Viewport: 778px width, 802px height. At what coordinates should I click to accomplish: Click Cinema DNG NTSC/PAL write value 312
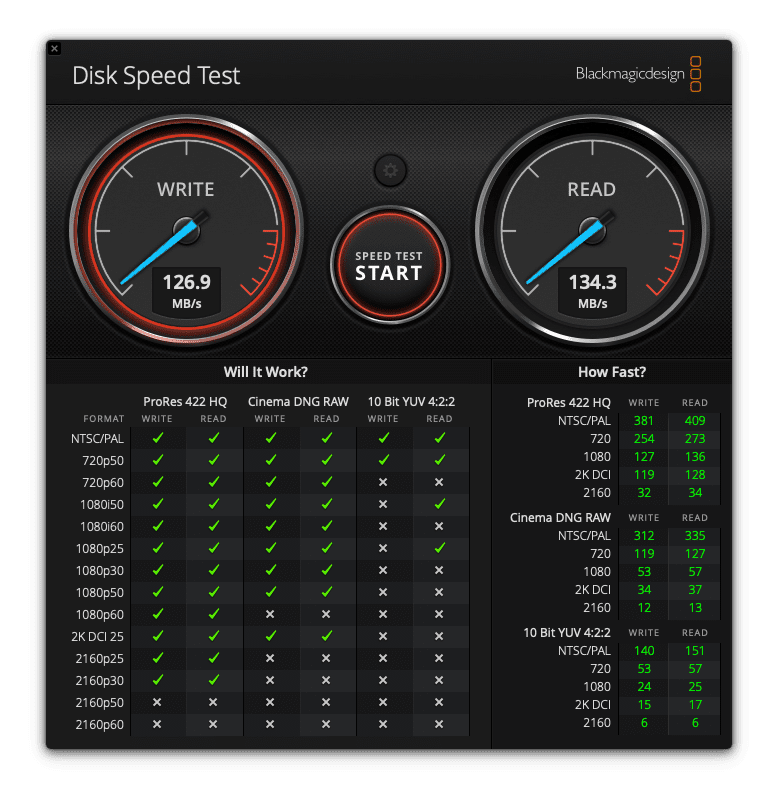643,536
